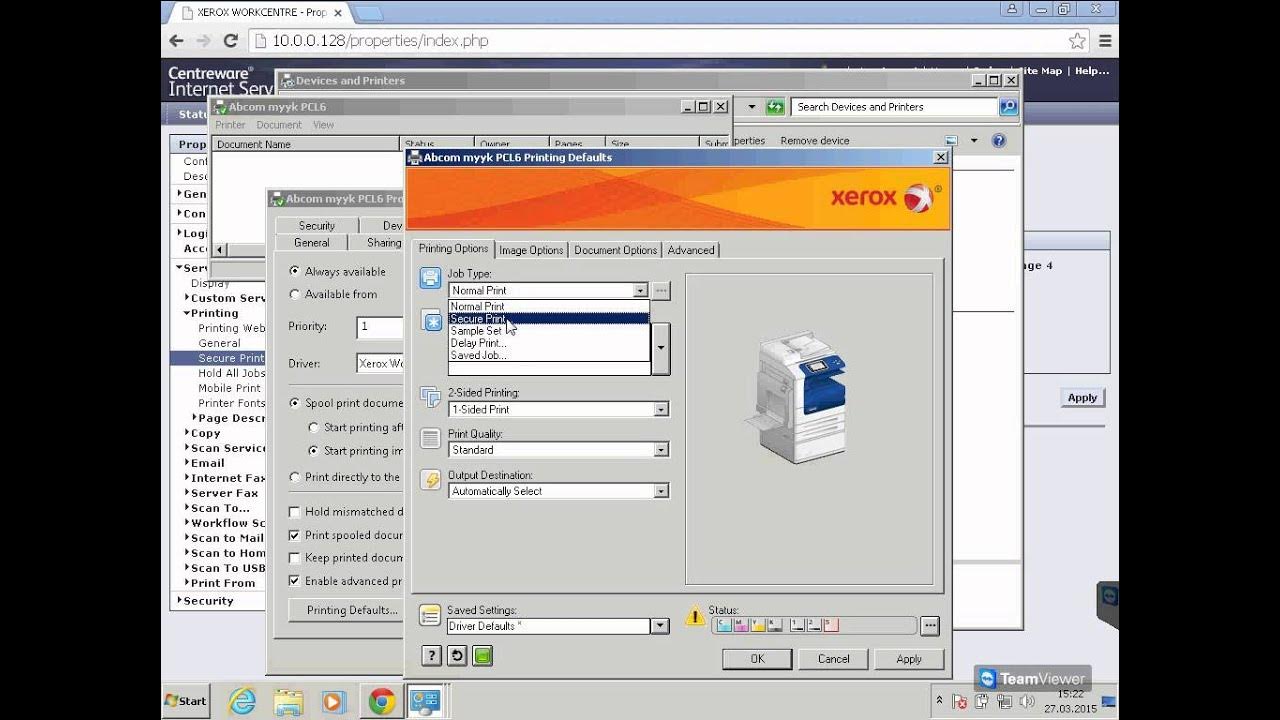Switch to Document Options tab

[x=615, y=250]
